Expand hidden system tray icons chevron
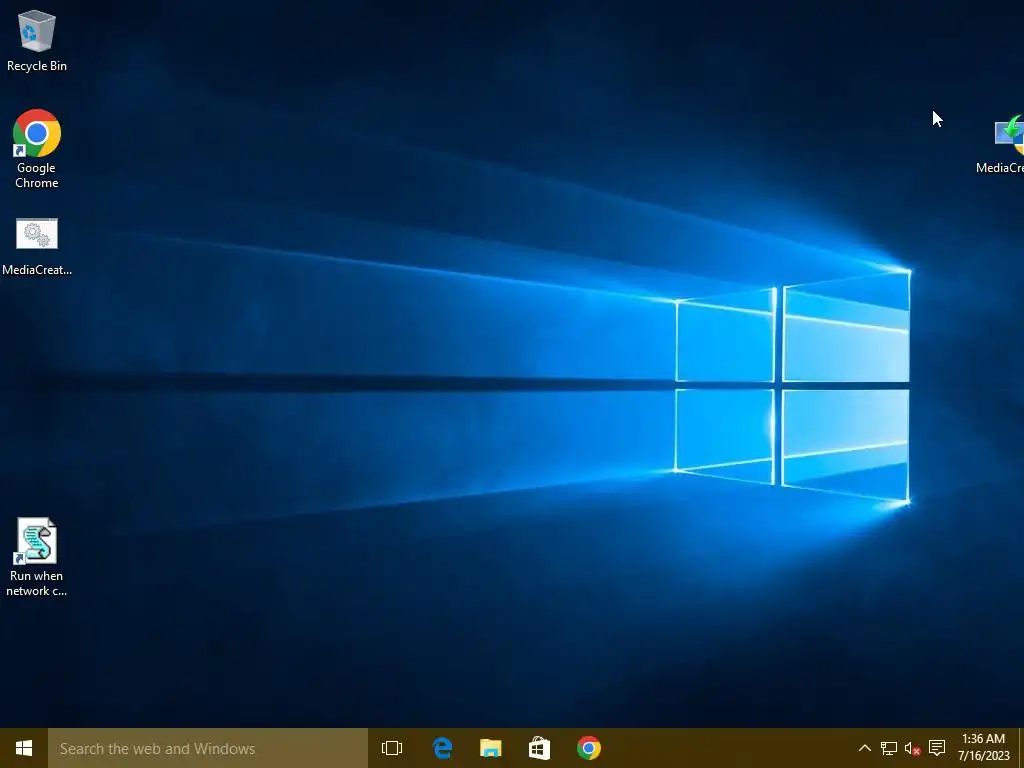Image resolution: width=1024 pixels, height=768 pixels. [864, 748]
